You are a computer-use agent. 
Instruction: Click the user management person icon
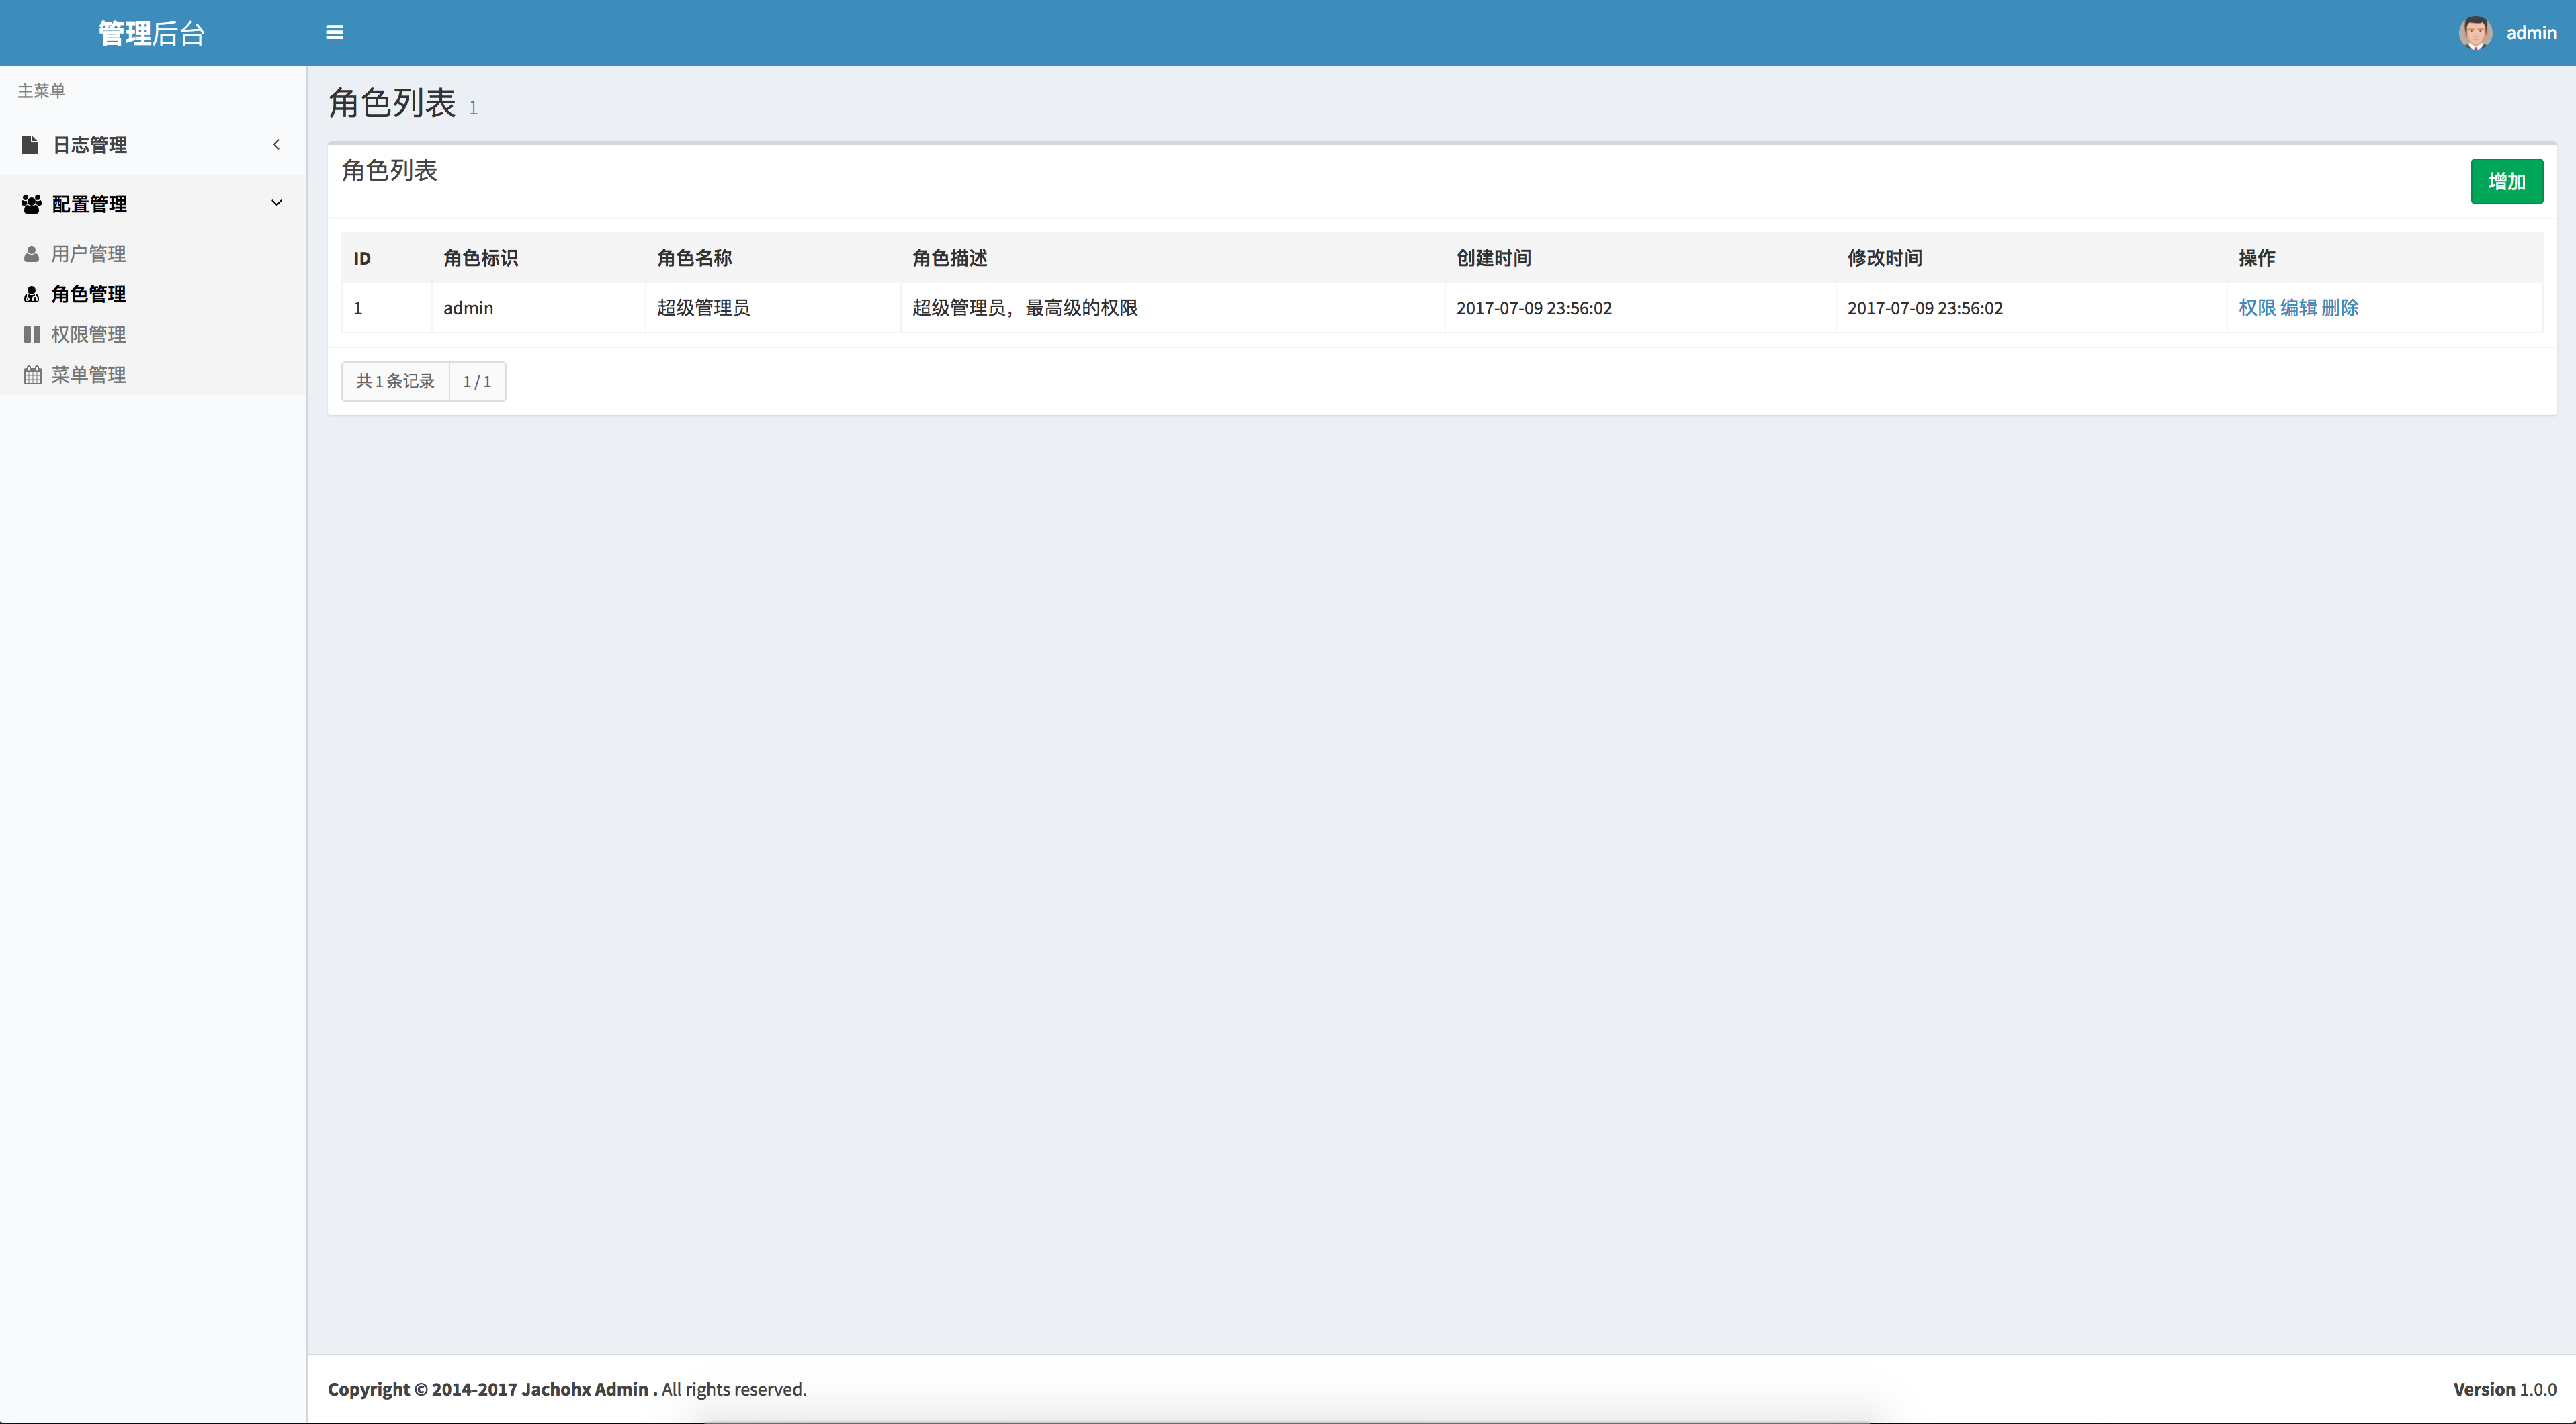tap(31, 254)
